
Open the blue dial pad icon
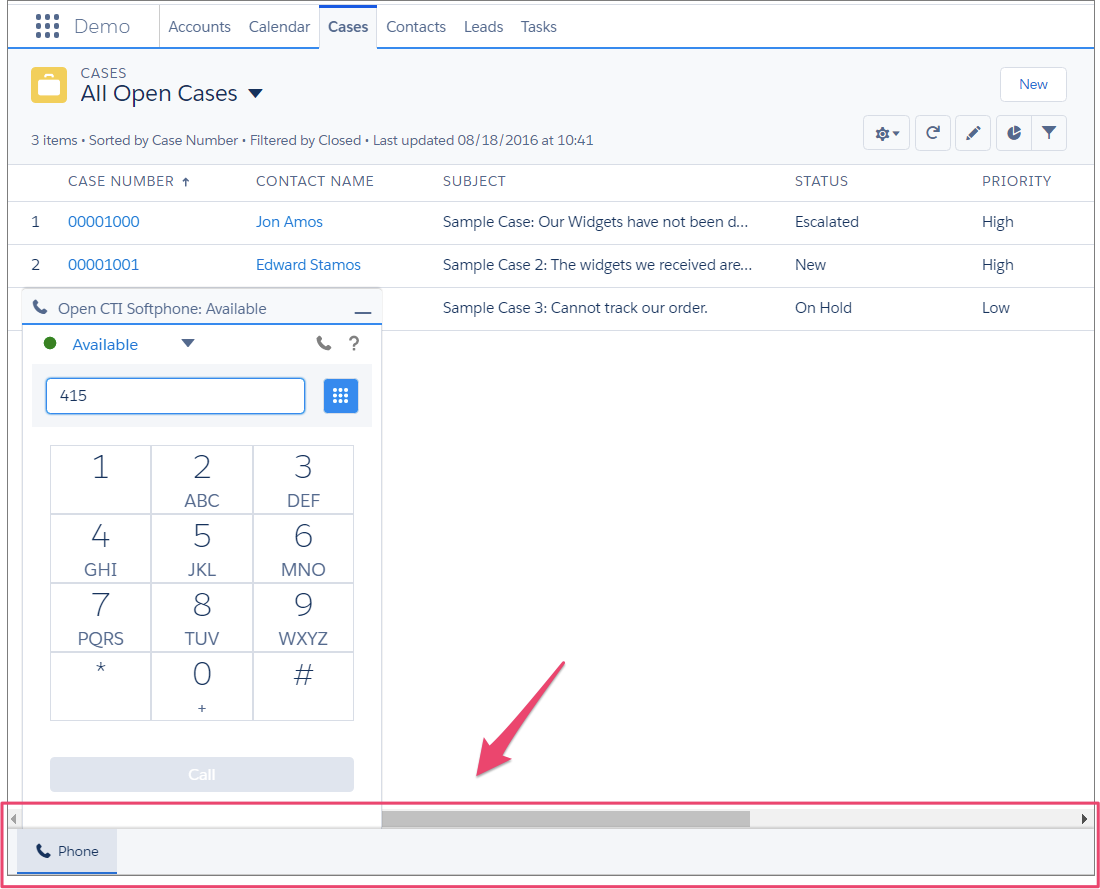(340, 395)
